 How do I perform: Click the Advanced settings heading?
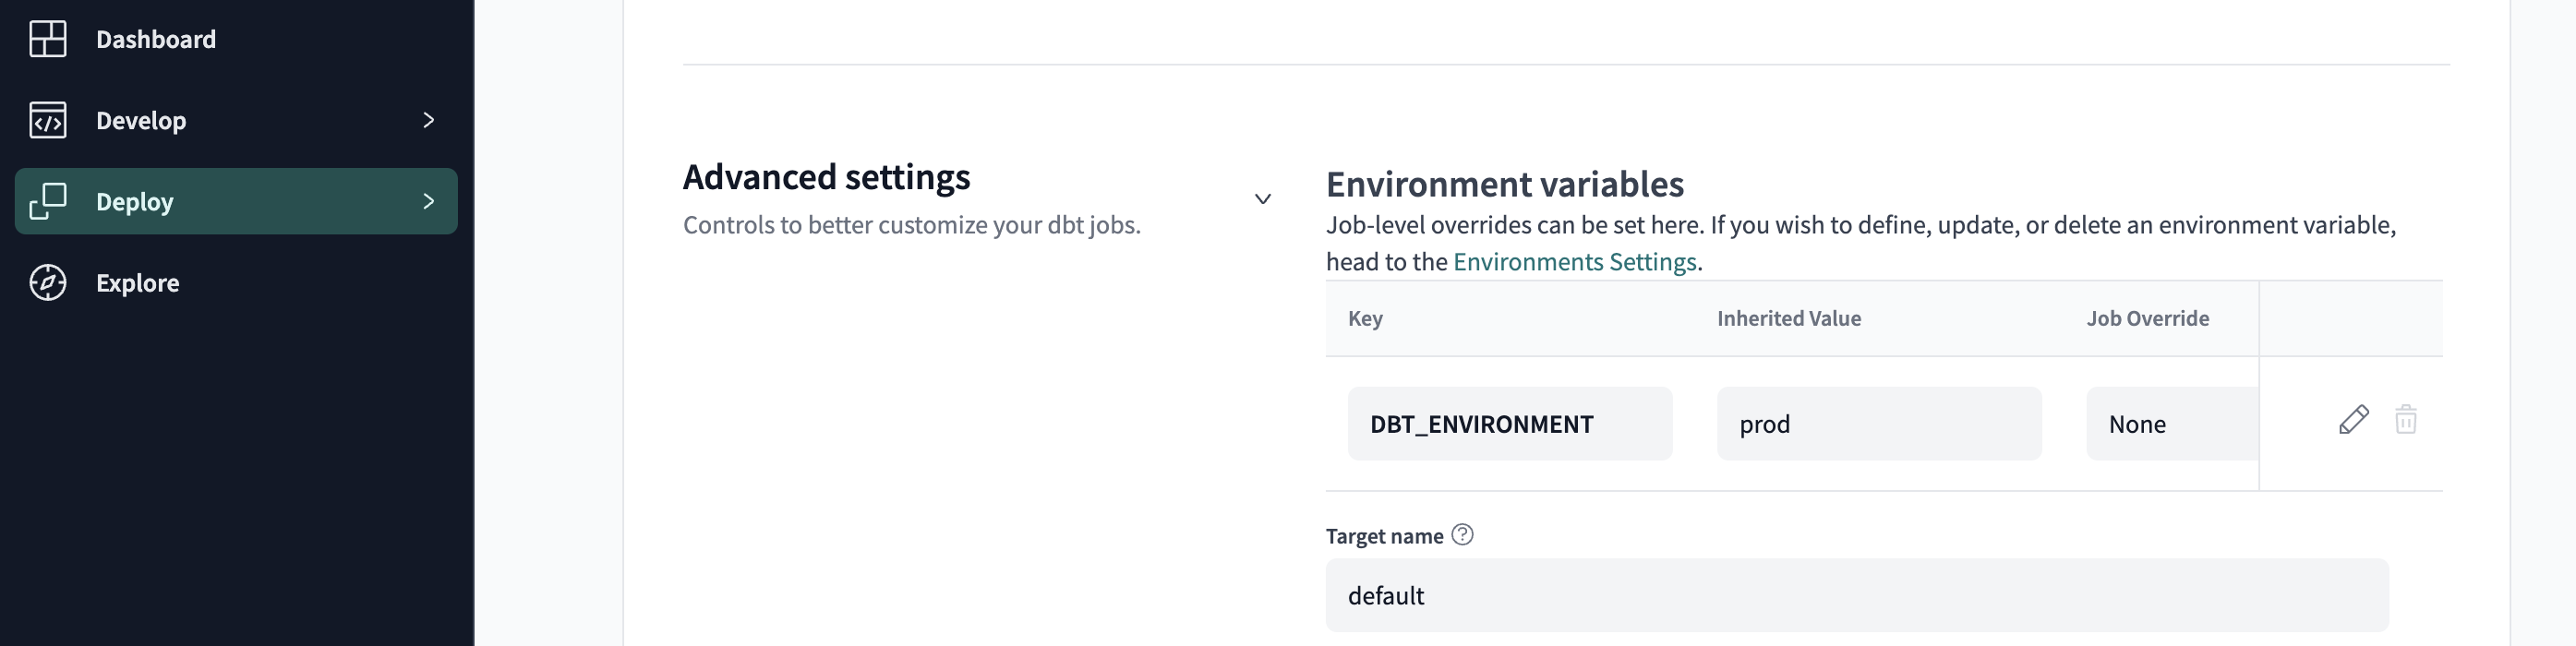click(826, 177)
